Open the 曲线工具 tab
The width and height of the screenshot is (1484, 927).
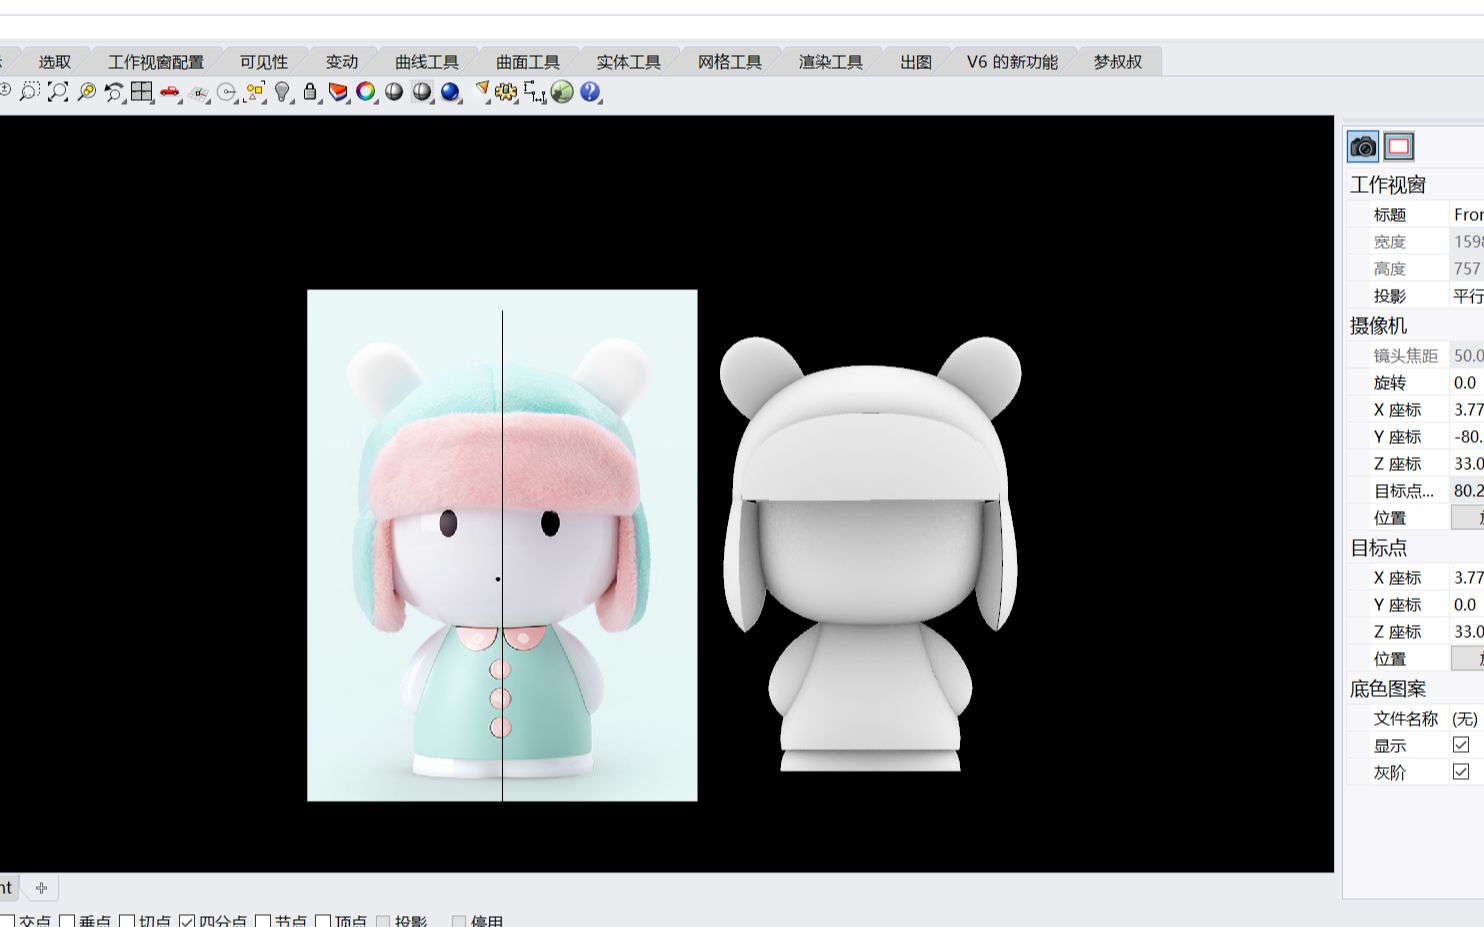tap(427, 62)
